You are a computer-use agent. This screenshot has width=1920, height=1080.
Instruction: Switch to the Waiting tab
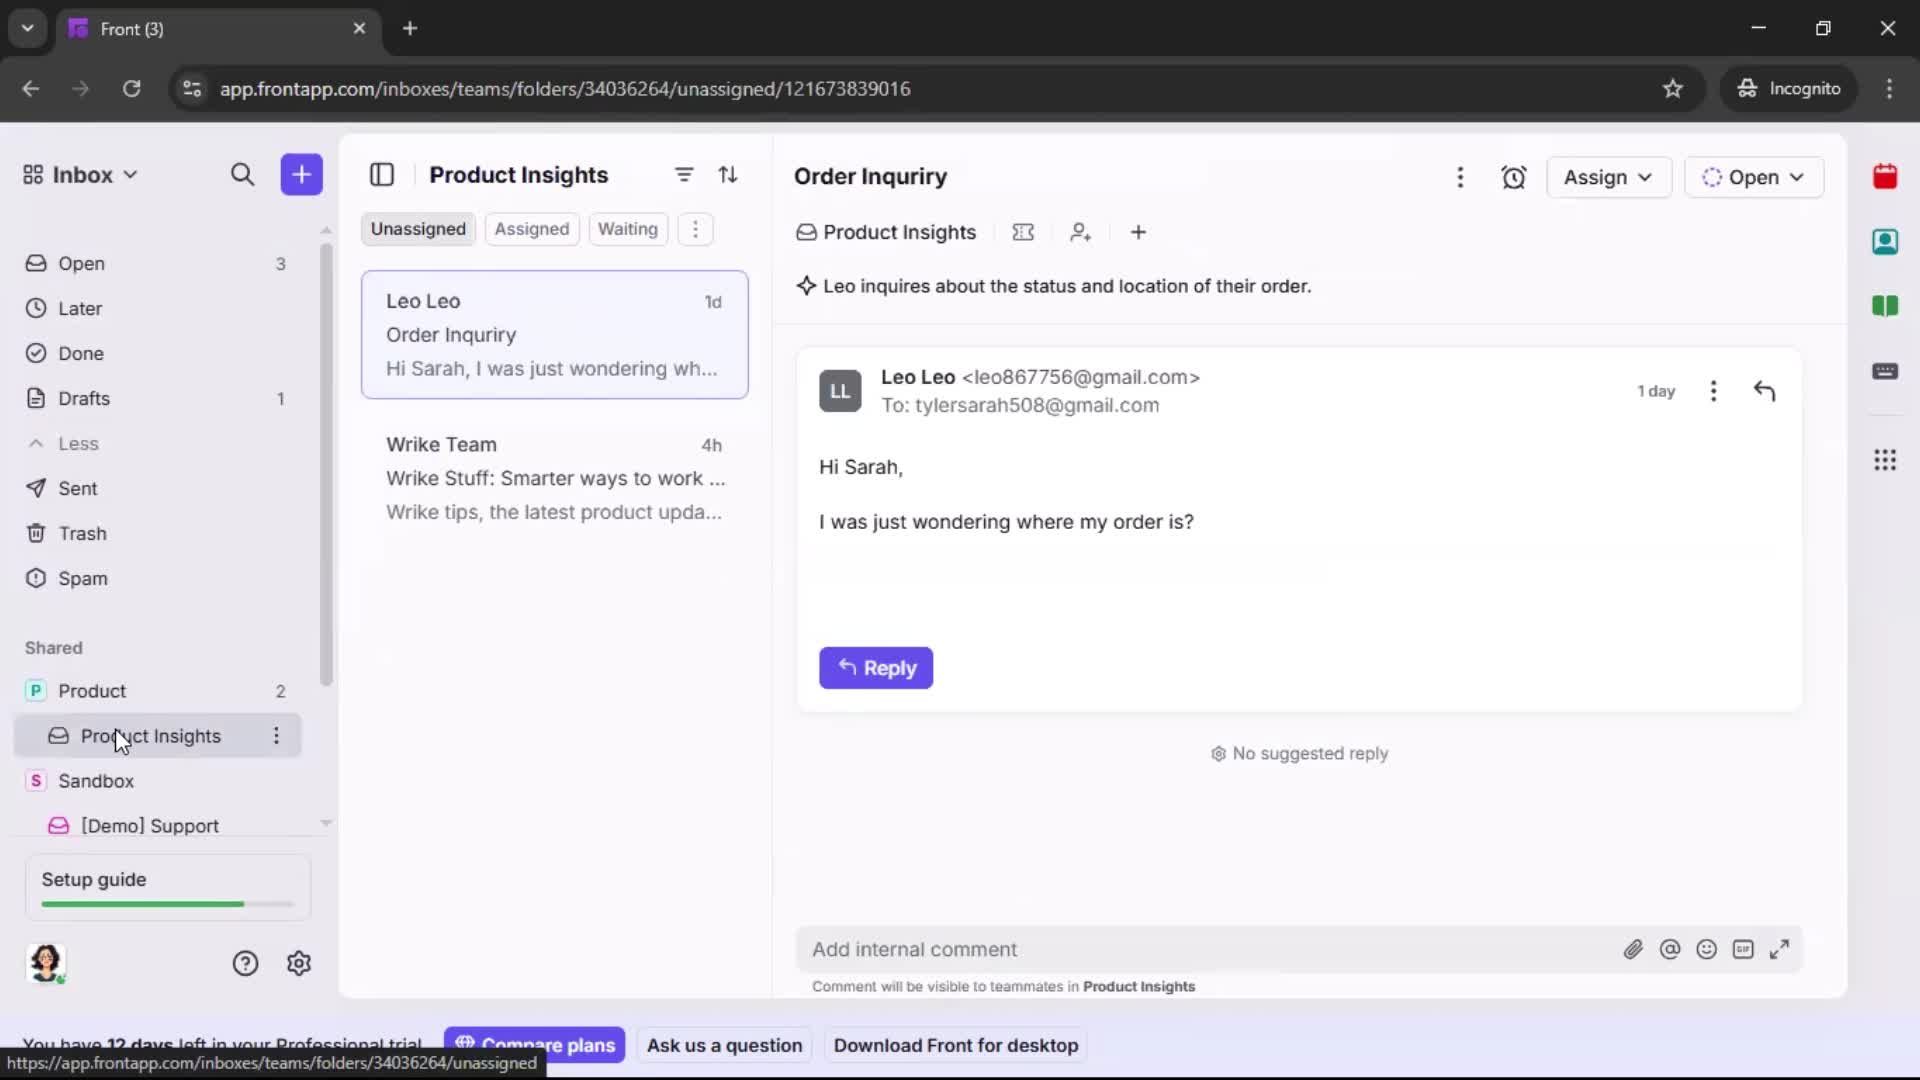(x=627, y=229)
